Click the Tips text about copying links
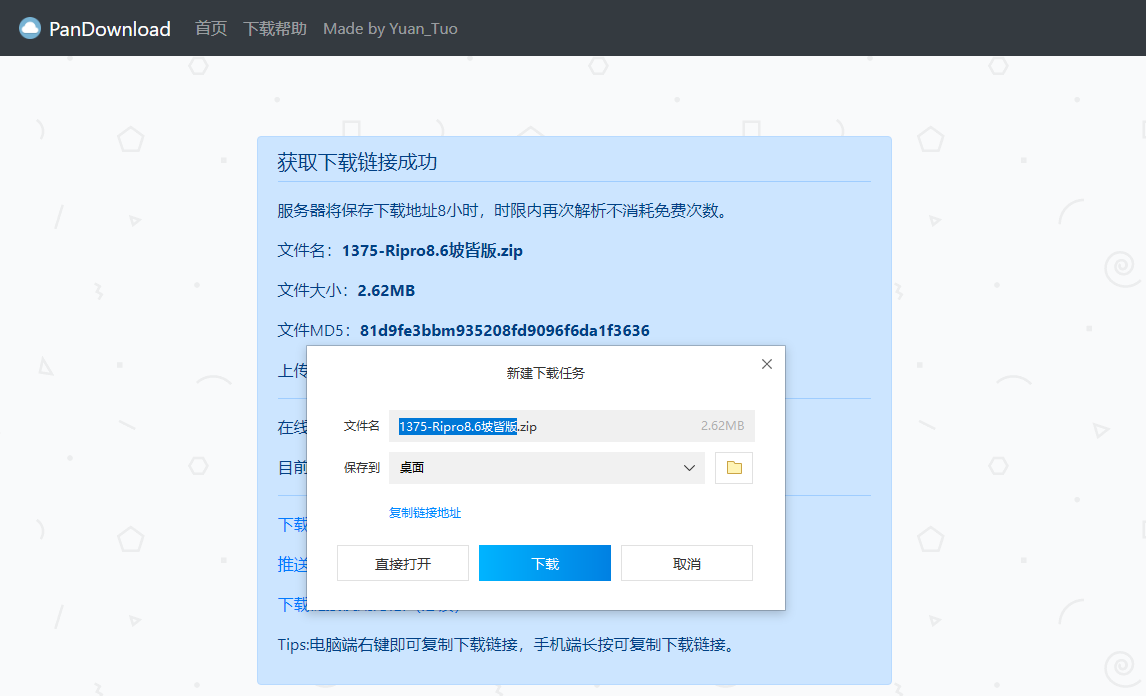Screen dimensions: 1146x696 tap(507, 645)
